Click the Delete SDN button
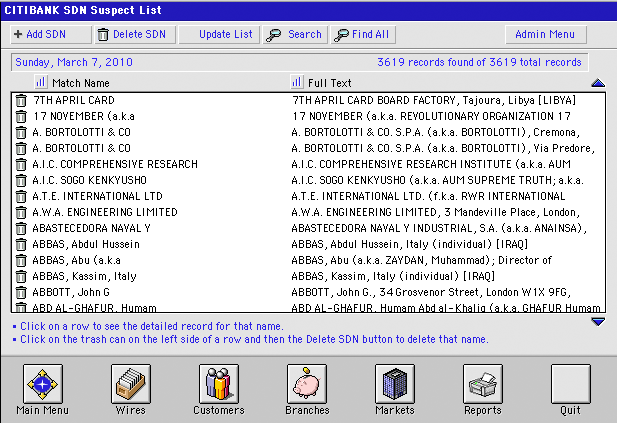The width and height of the screenshot is (617, 423). coord(135,35)
